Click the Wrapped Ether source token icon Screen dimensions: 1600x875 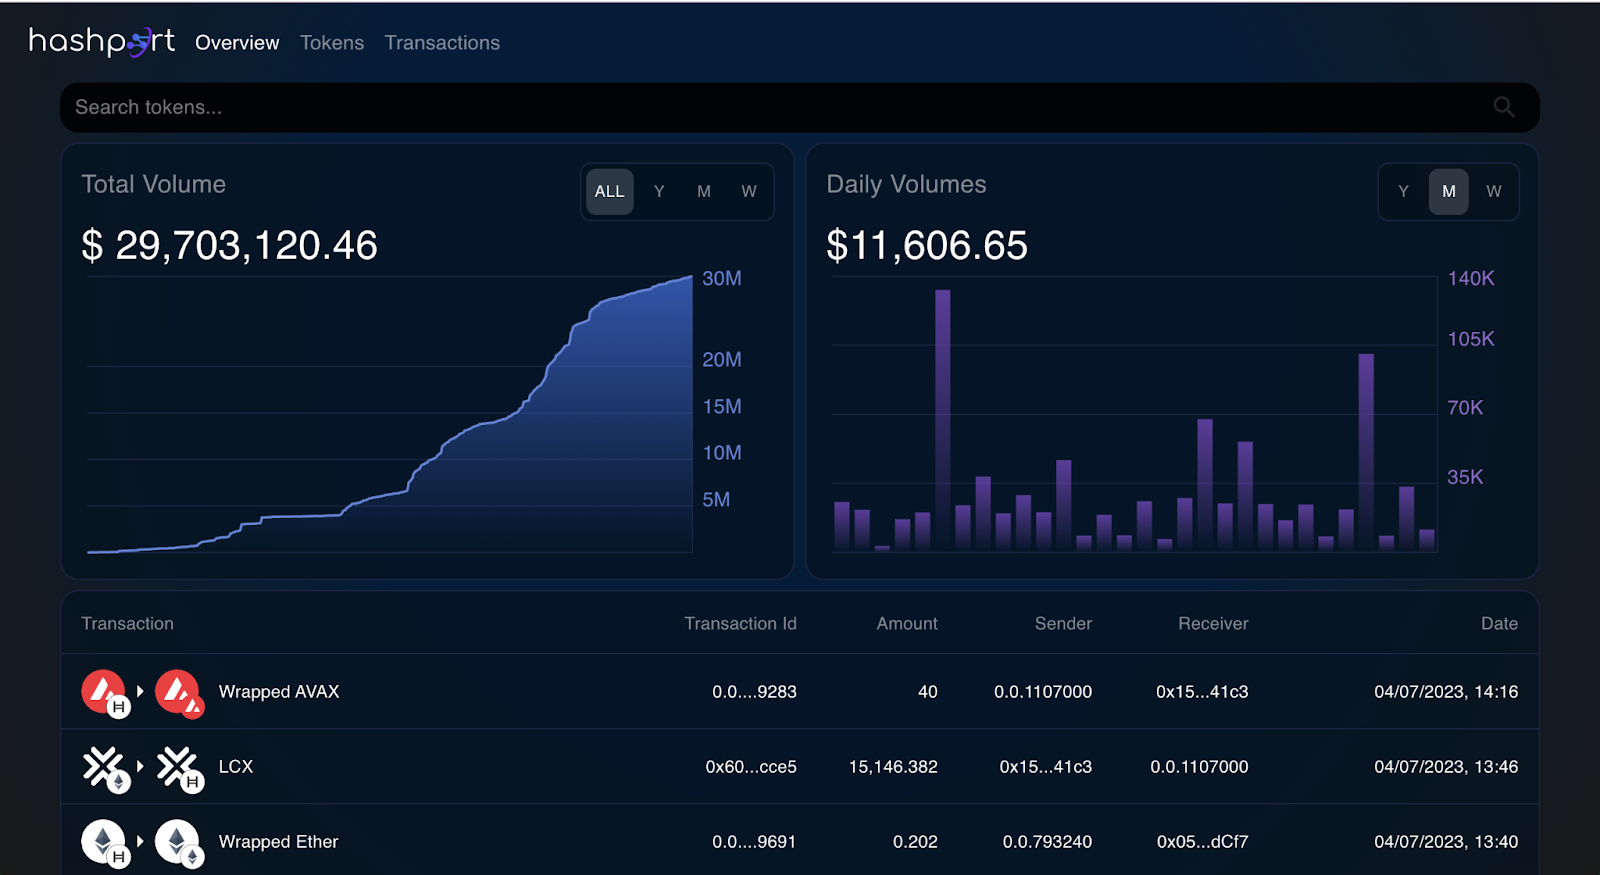[x=103, y=842]
